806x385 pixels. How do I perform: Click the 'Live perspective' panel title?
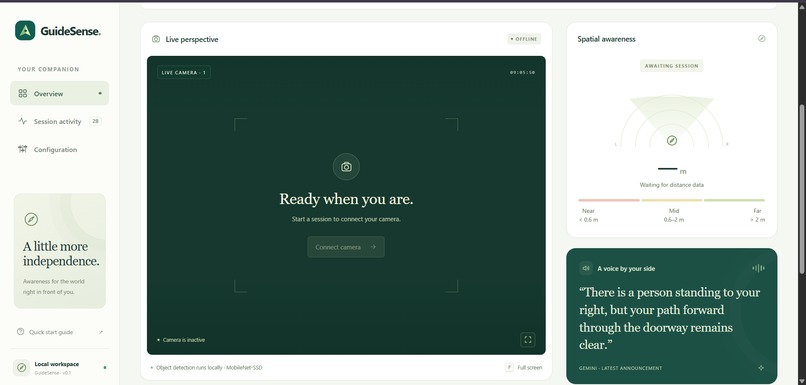coord(192,39)
